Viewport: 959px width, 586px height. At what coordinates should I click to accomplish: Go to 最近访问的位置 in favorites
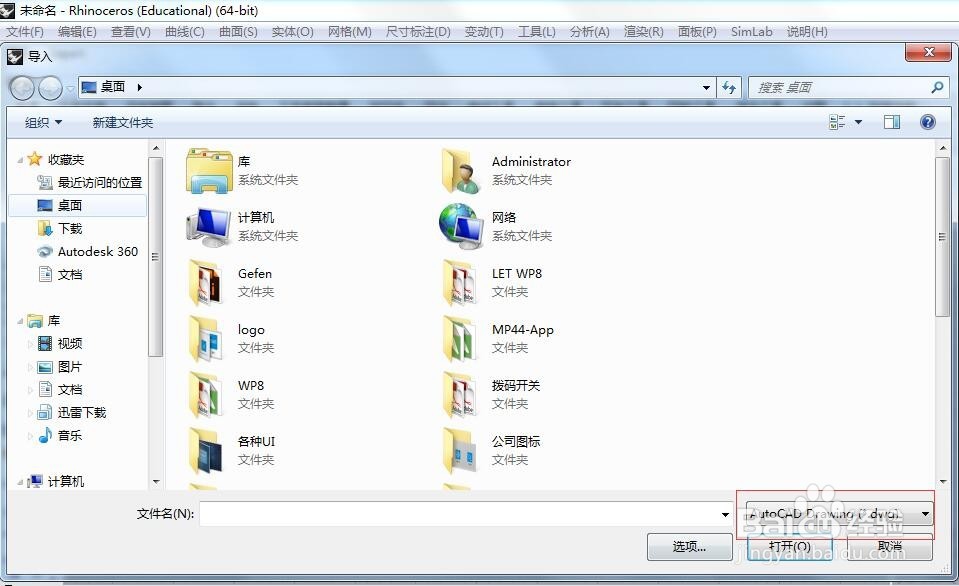89,182
